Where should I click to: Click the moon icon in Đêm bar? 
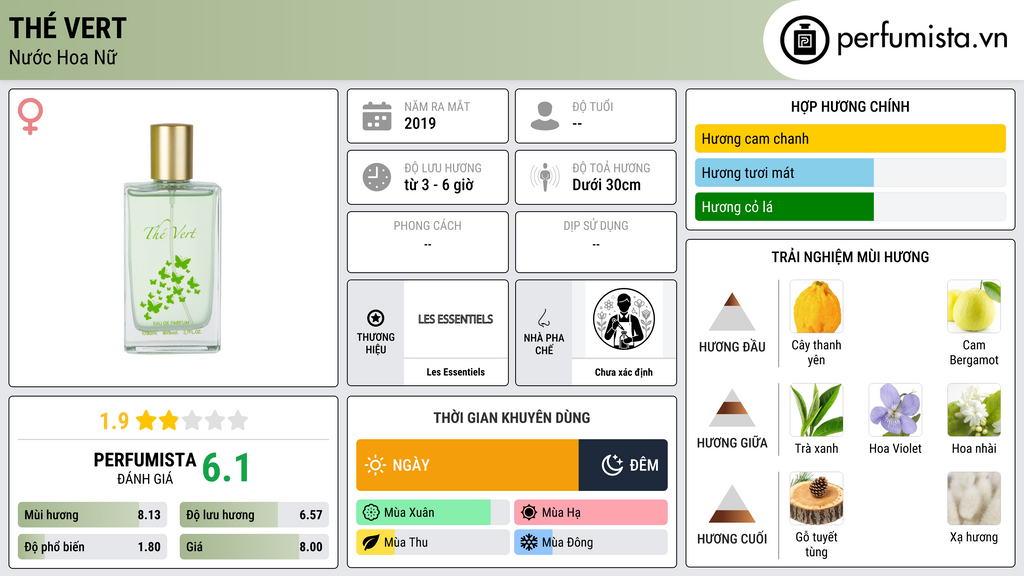612,465
